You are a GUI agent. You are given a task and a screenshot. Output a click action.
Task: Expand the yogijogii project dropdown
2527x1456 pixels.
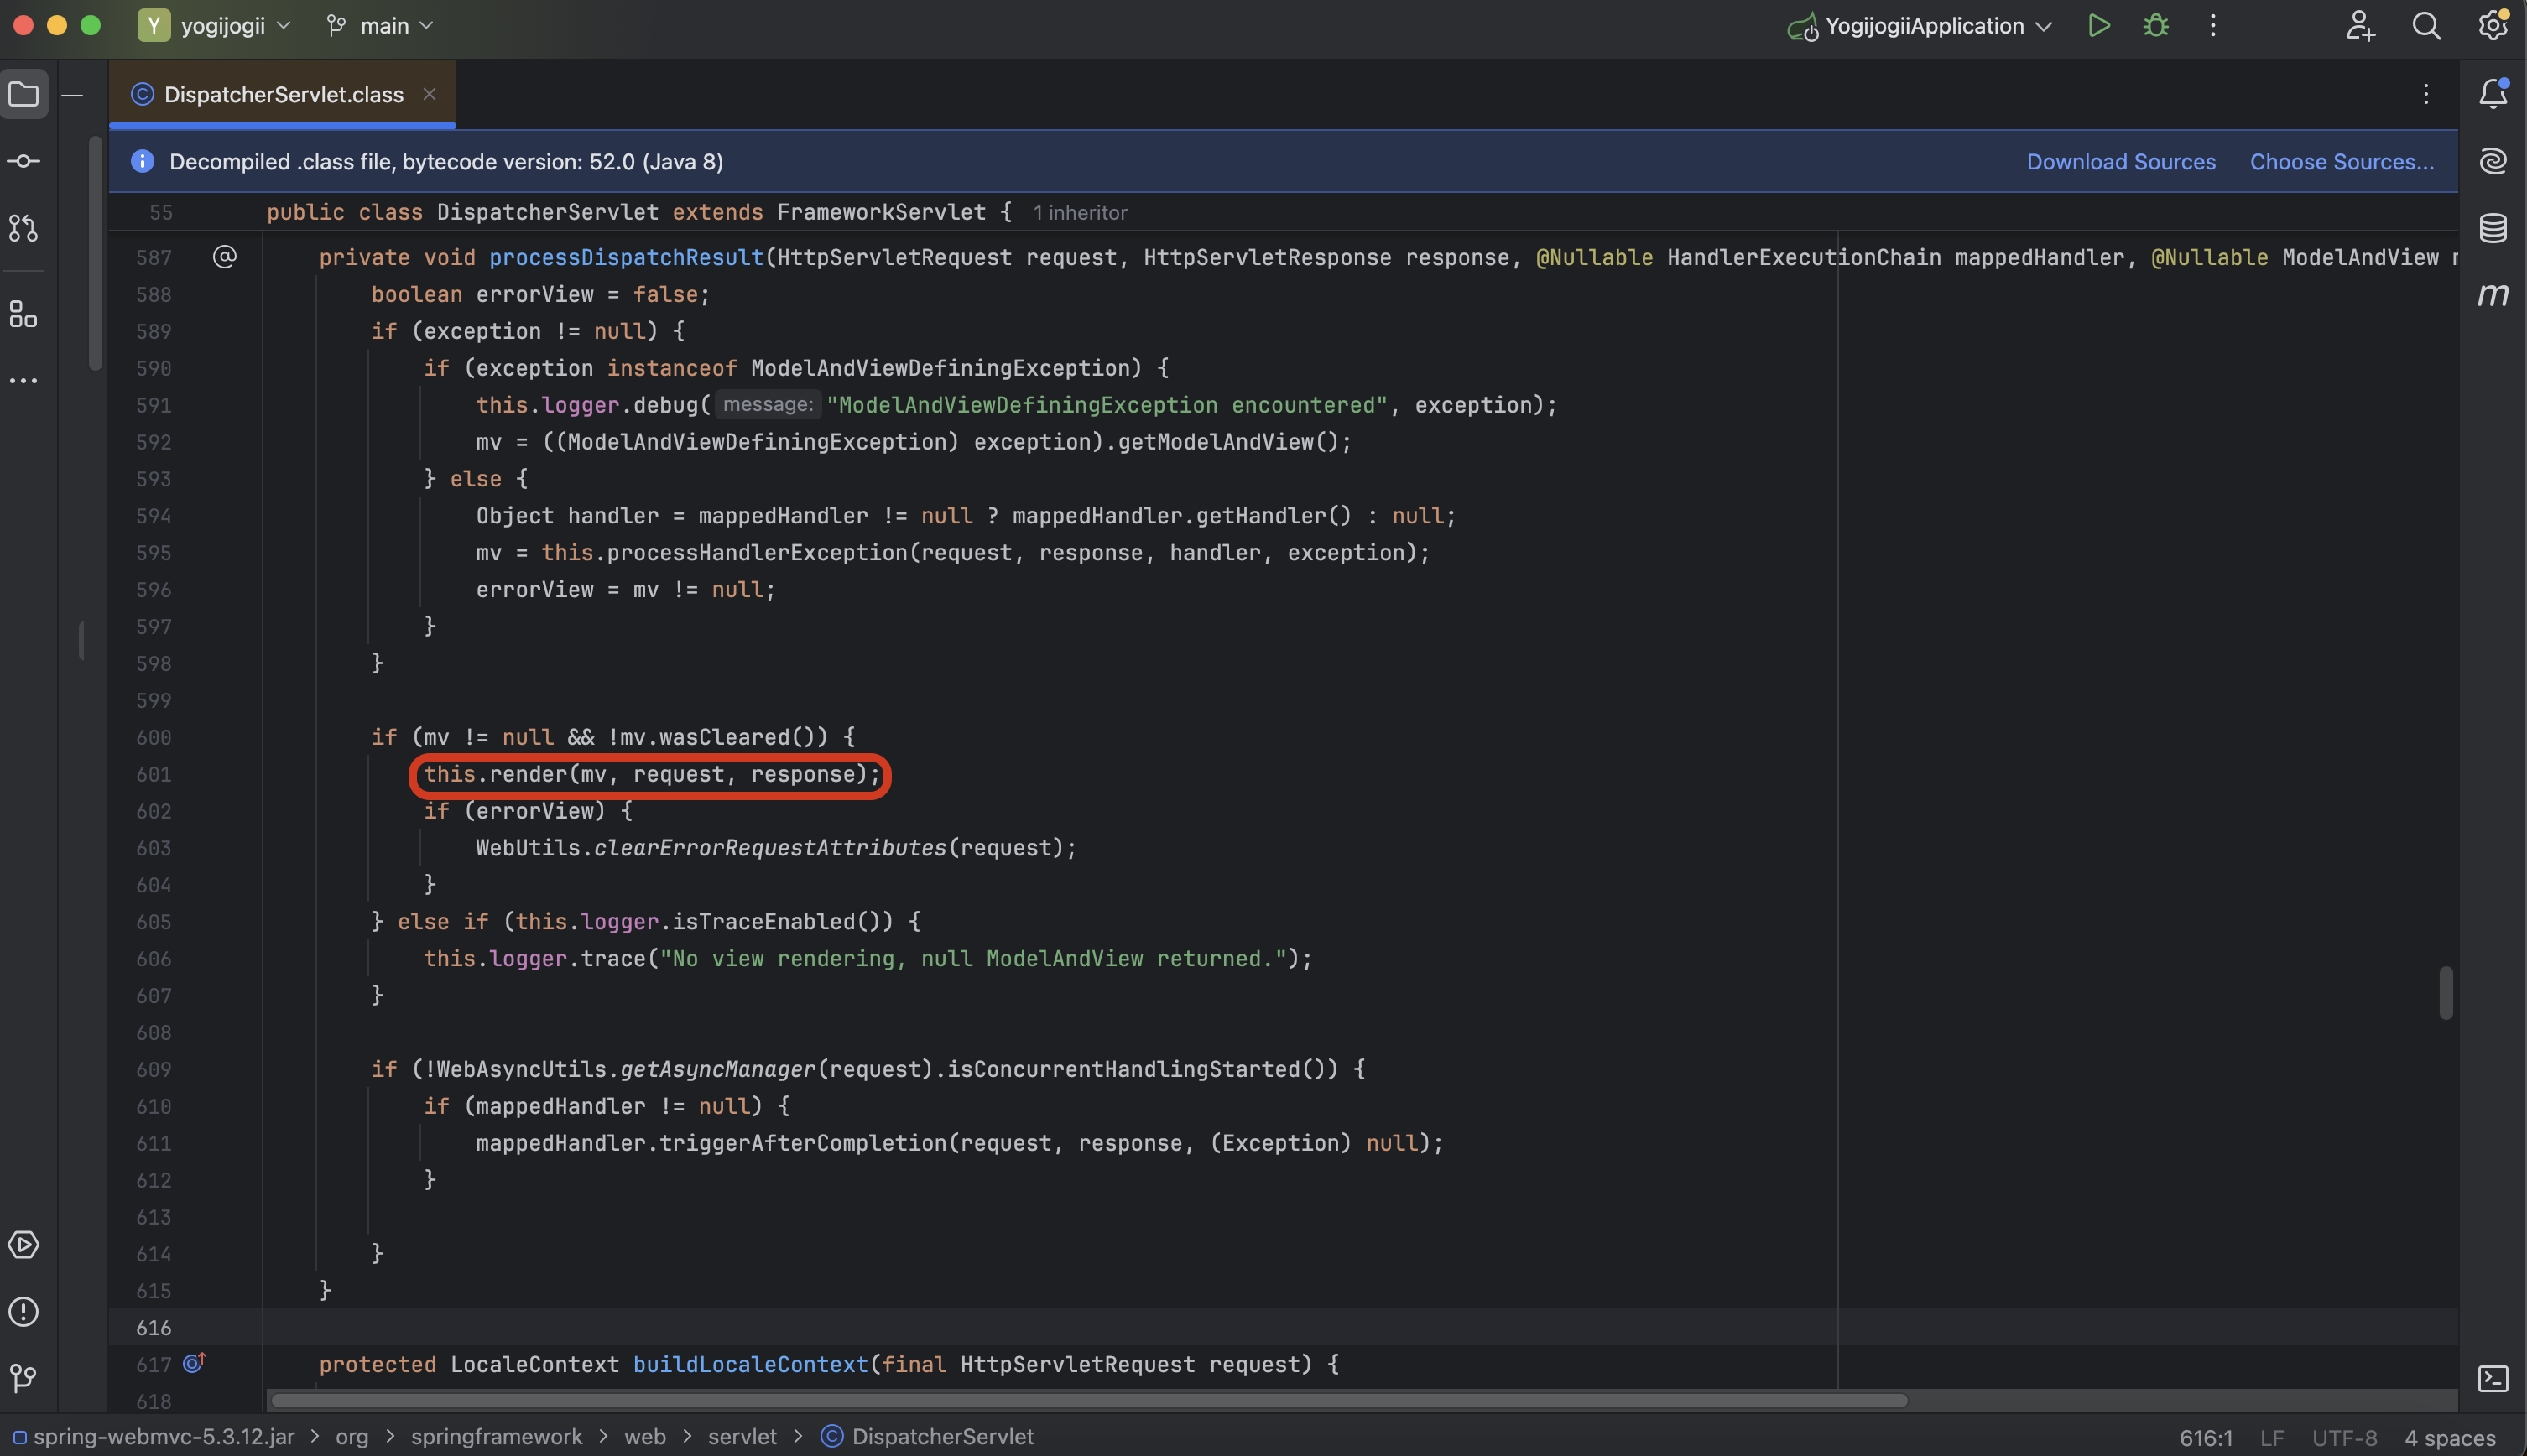[223, 26]
